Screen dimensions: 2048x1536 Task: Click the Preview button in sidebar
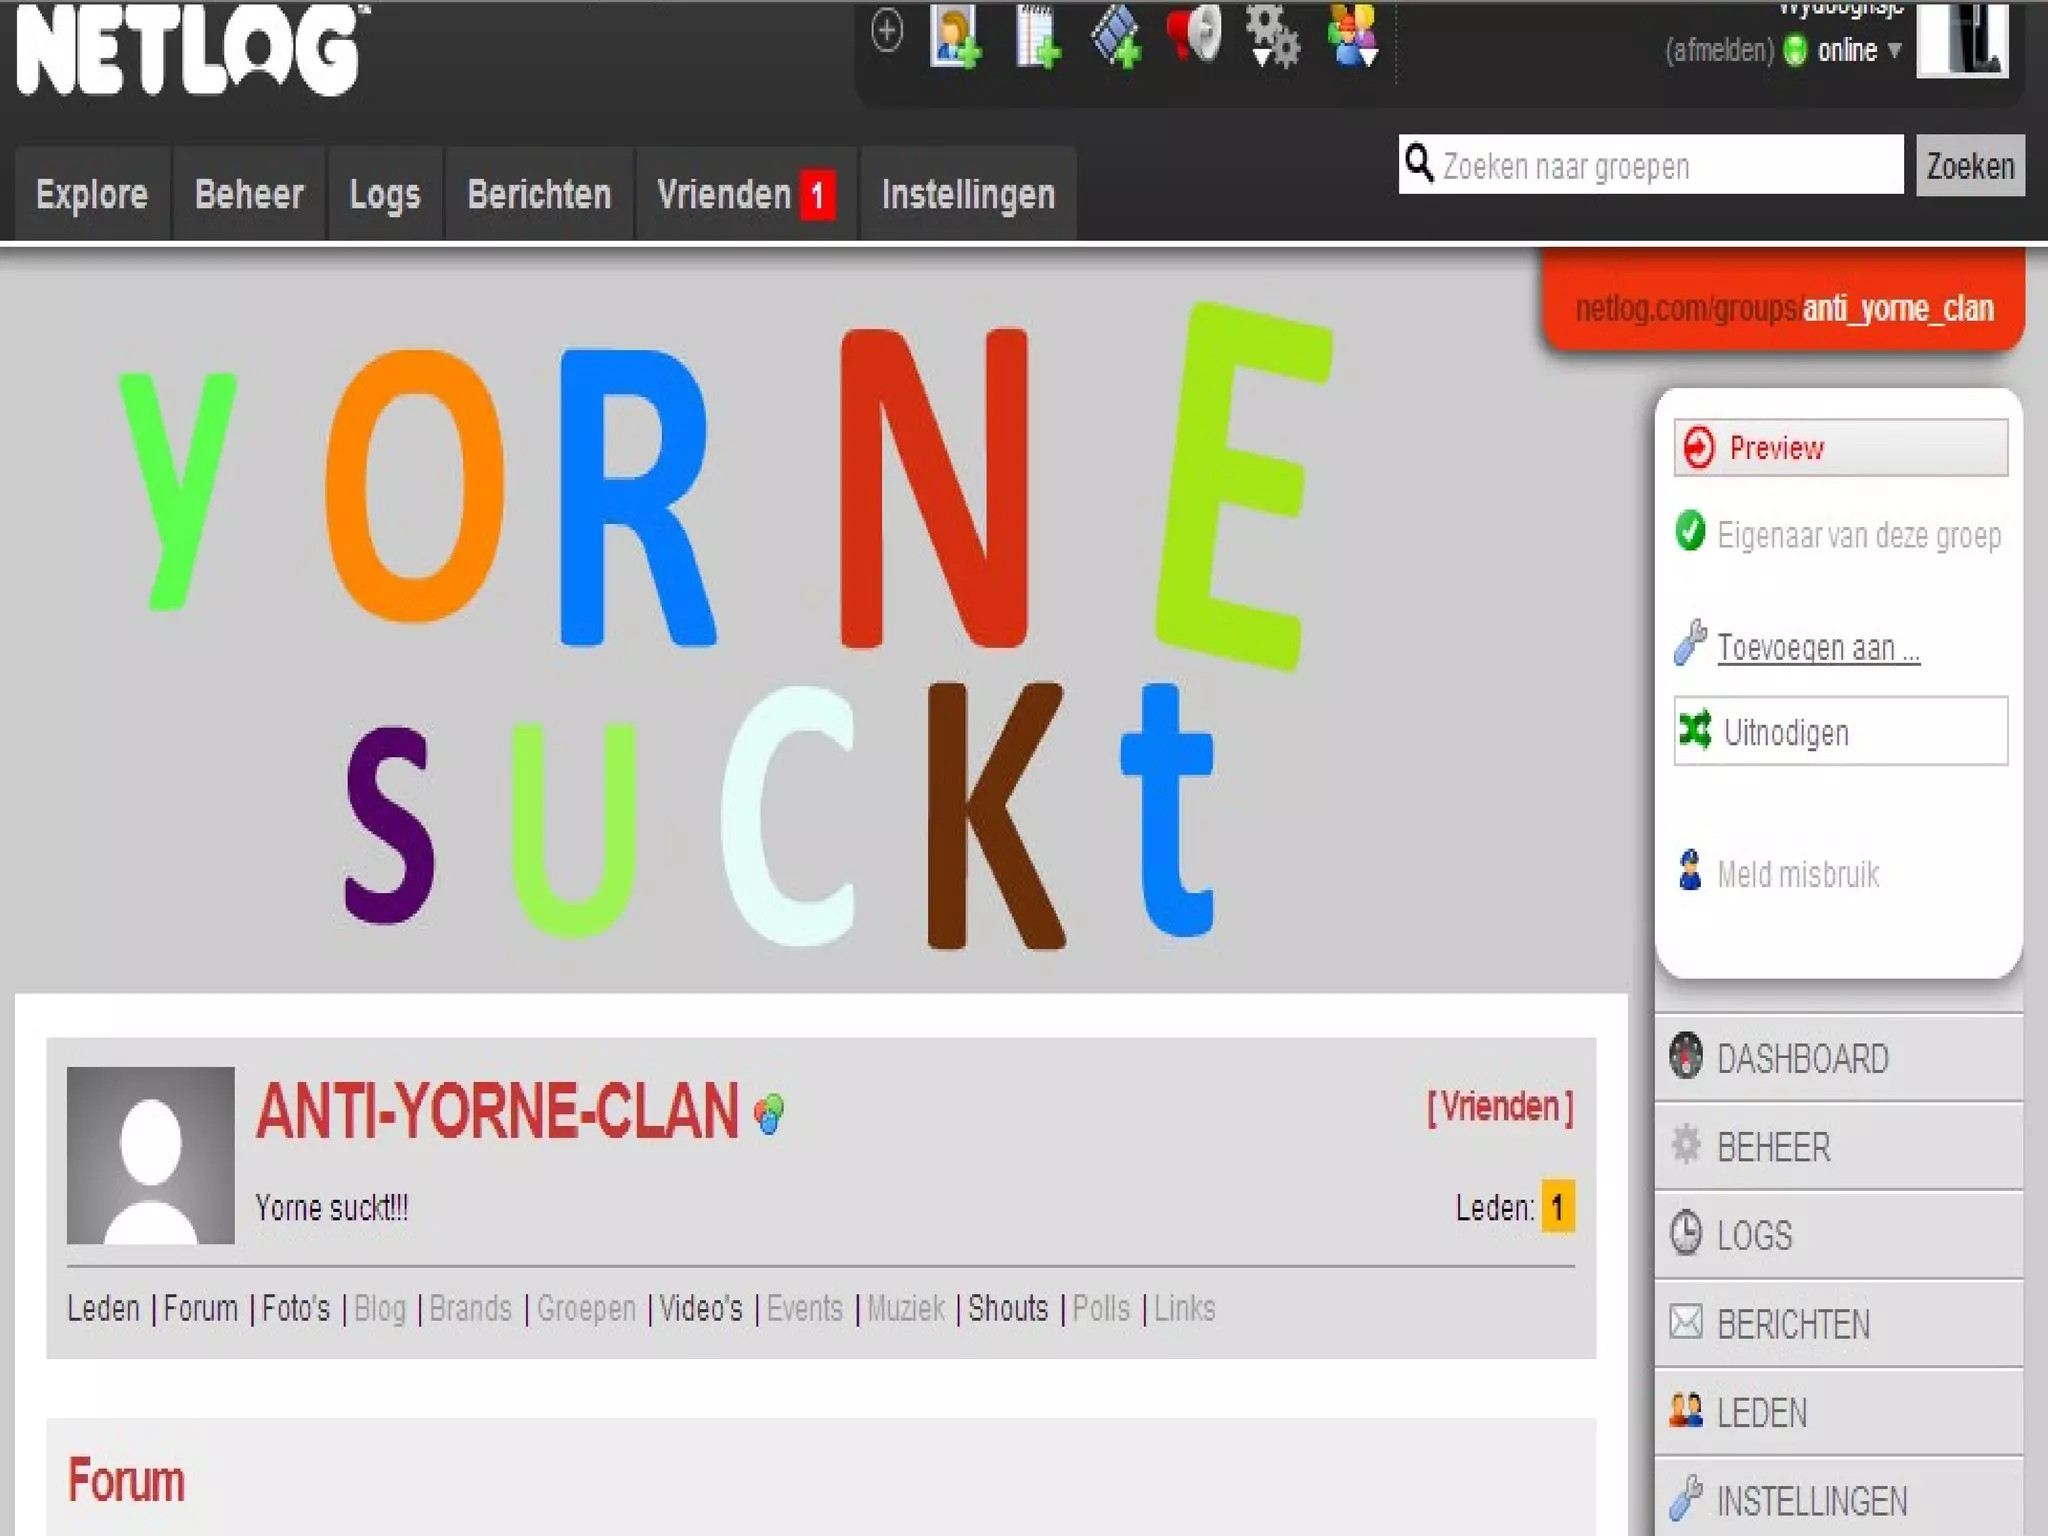pos(1840,448)
